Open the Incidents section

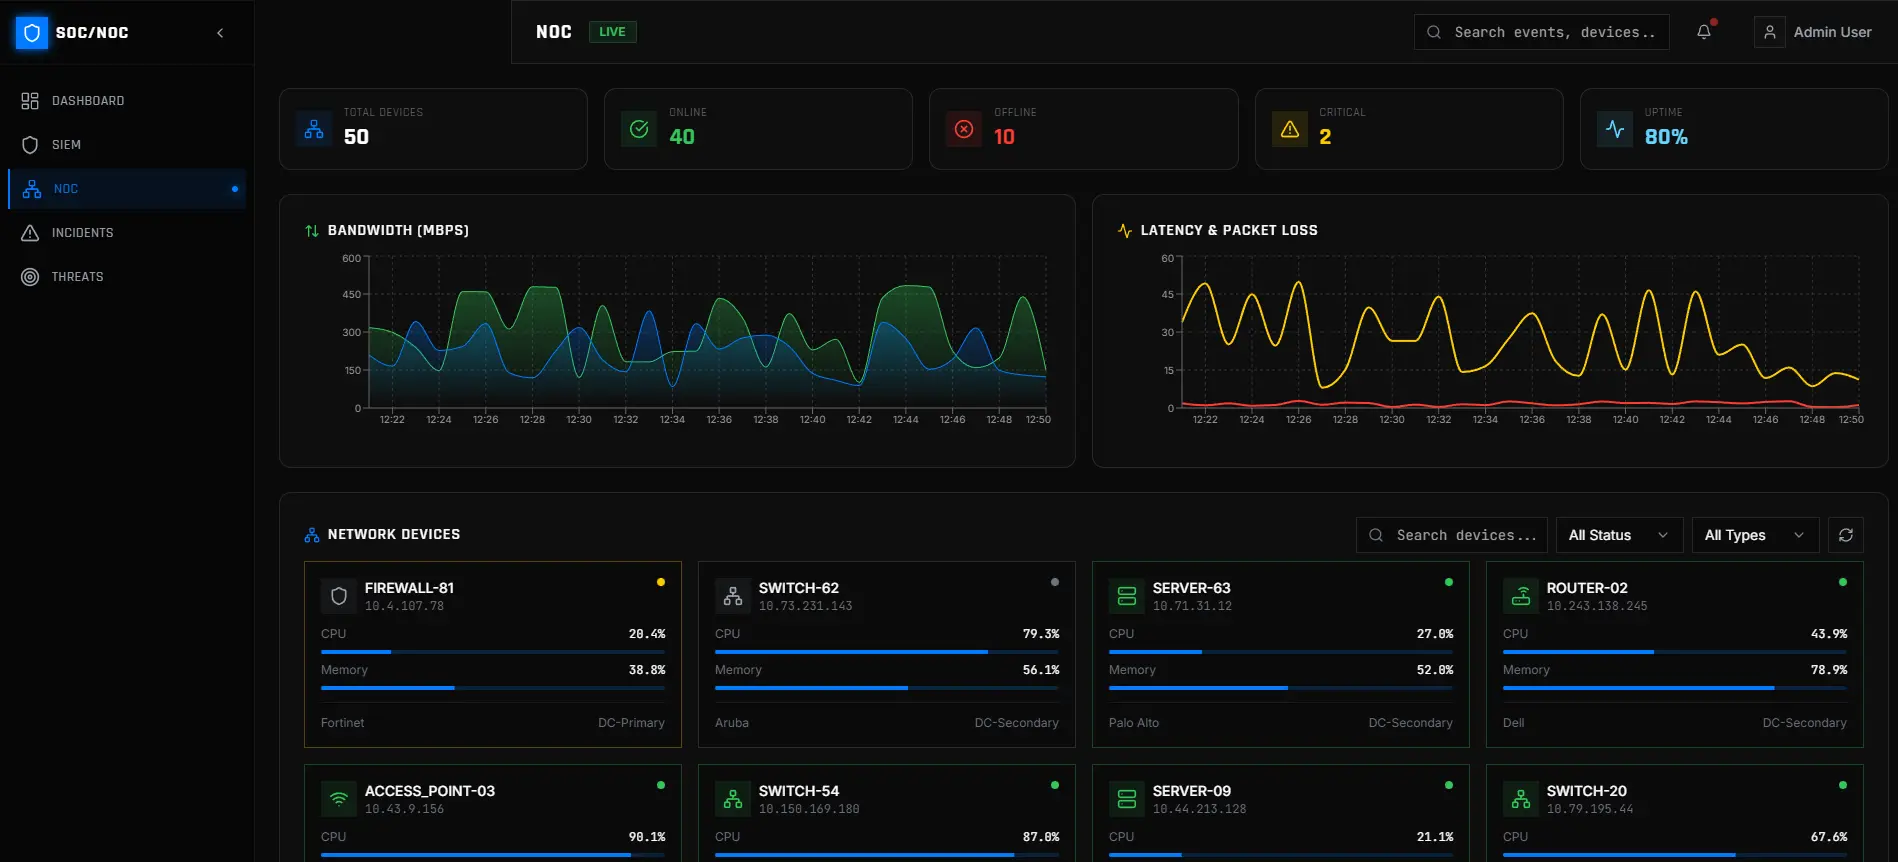coord(127,233)
